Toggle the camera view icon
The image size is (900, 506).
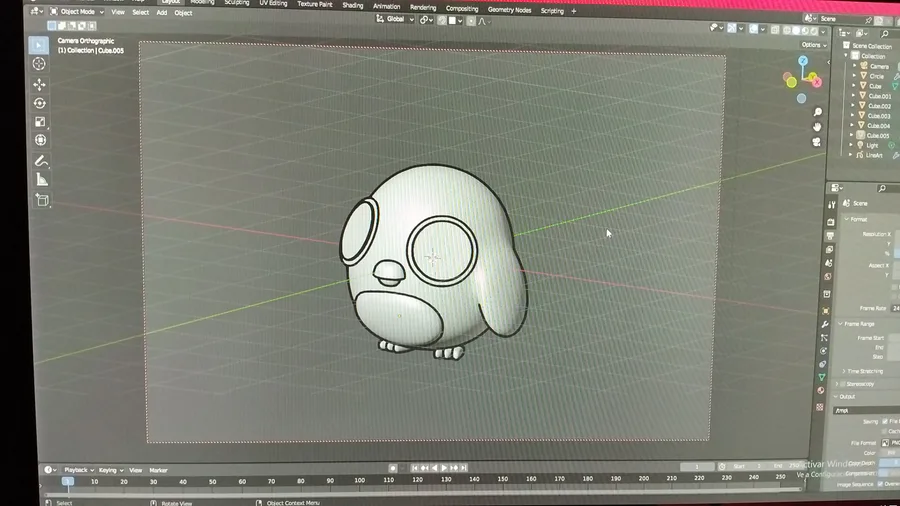pos(816,142)
